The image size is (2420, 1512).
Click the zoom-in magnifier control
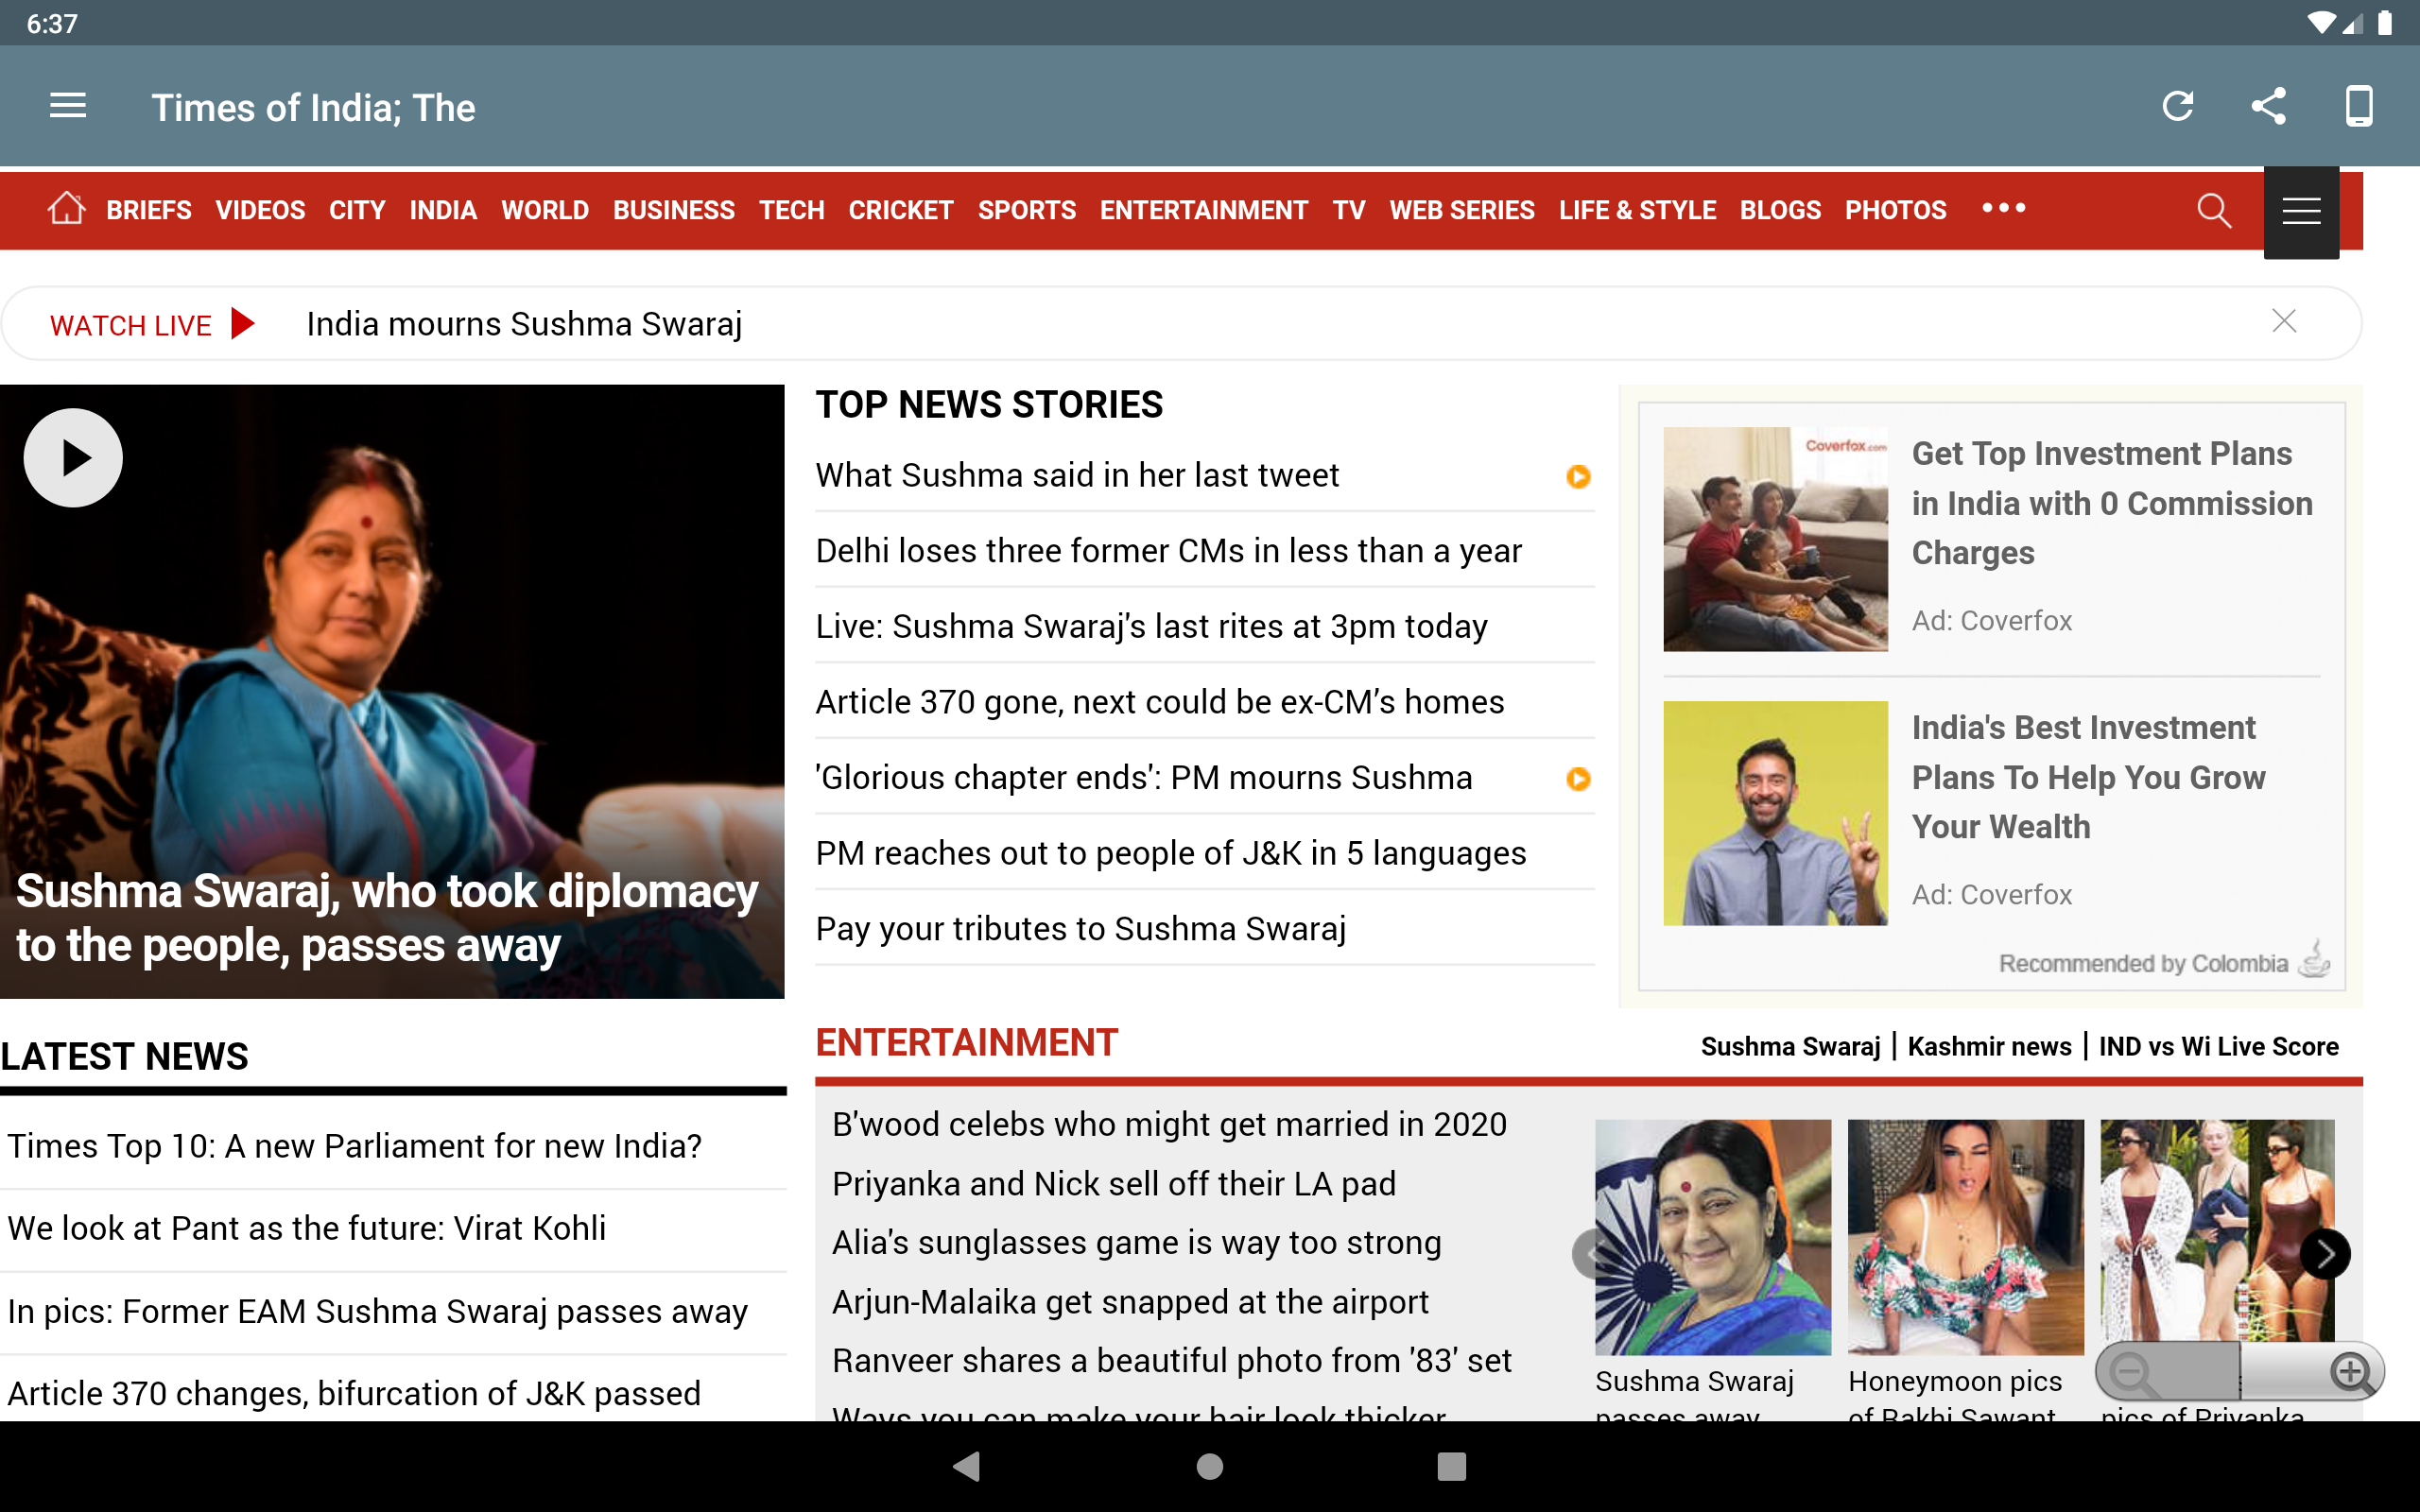2352,1372
